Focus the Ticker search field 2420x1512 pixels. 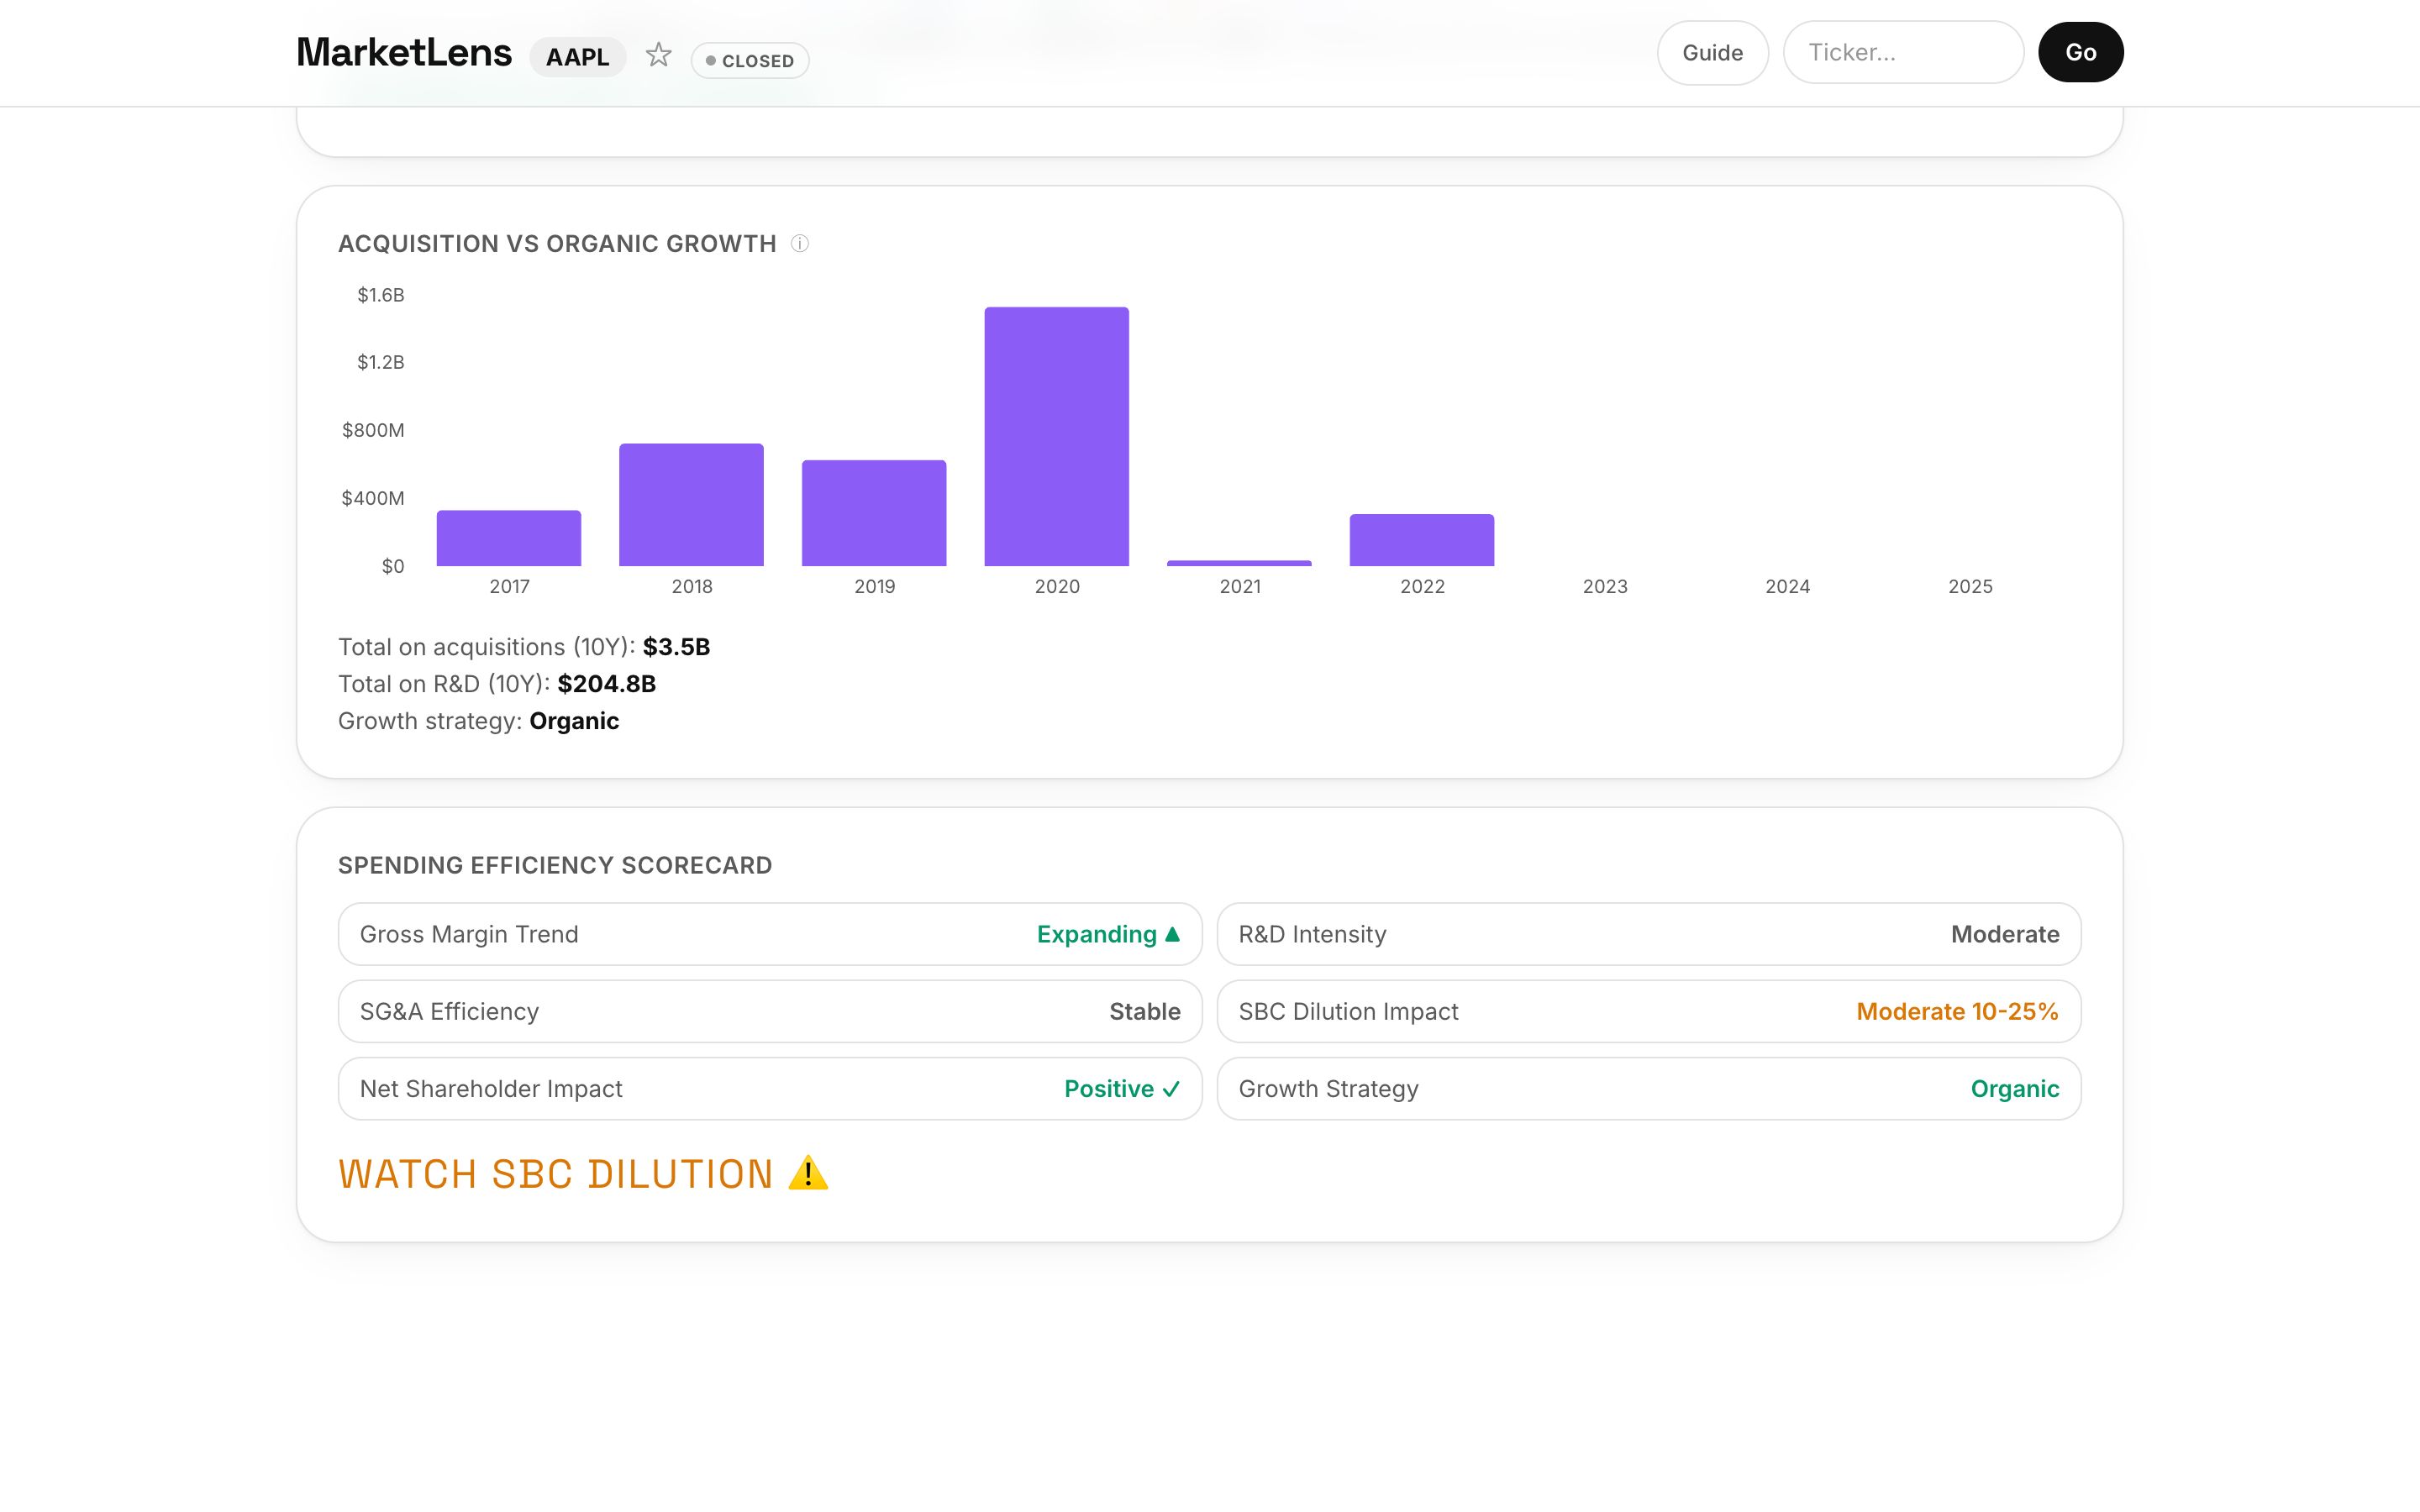click(x=1903, y=53)
